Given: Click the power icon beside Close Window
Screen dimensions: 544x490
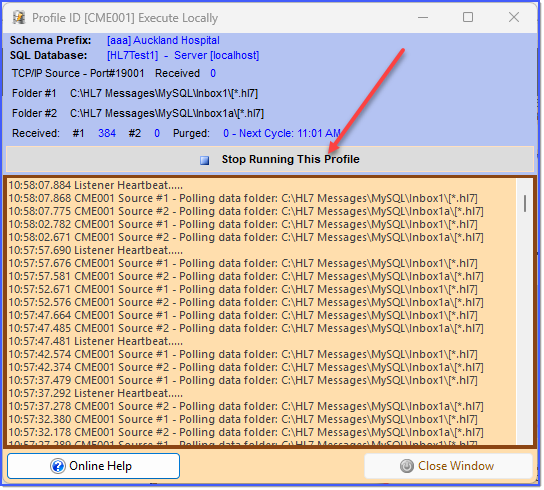Looking at the screenshot, I should [407, 466].
